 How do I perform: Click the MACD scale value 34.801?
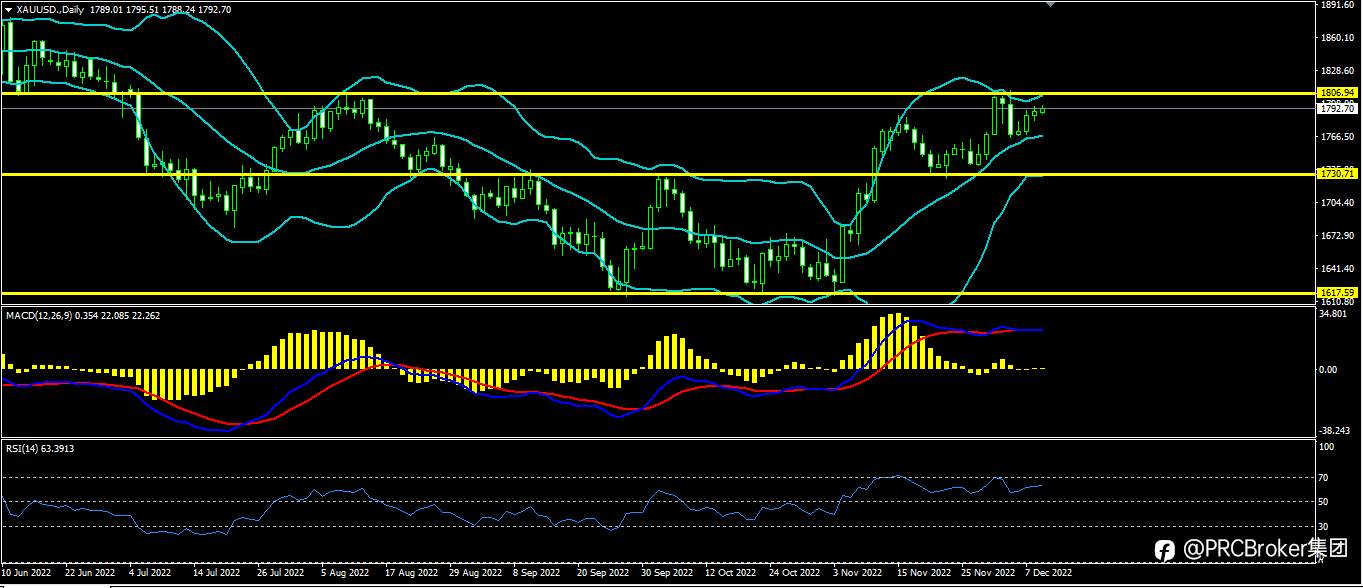point(1335,313)
